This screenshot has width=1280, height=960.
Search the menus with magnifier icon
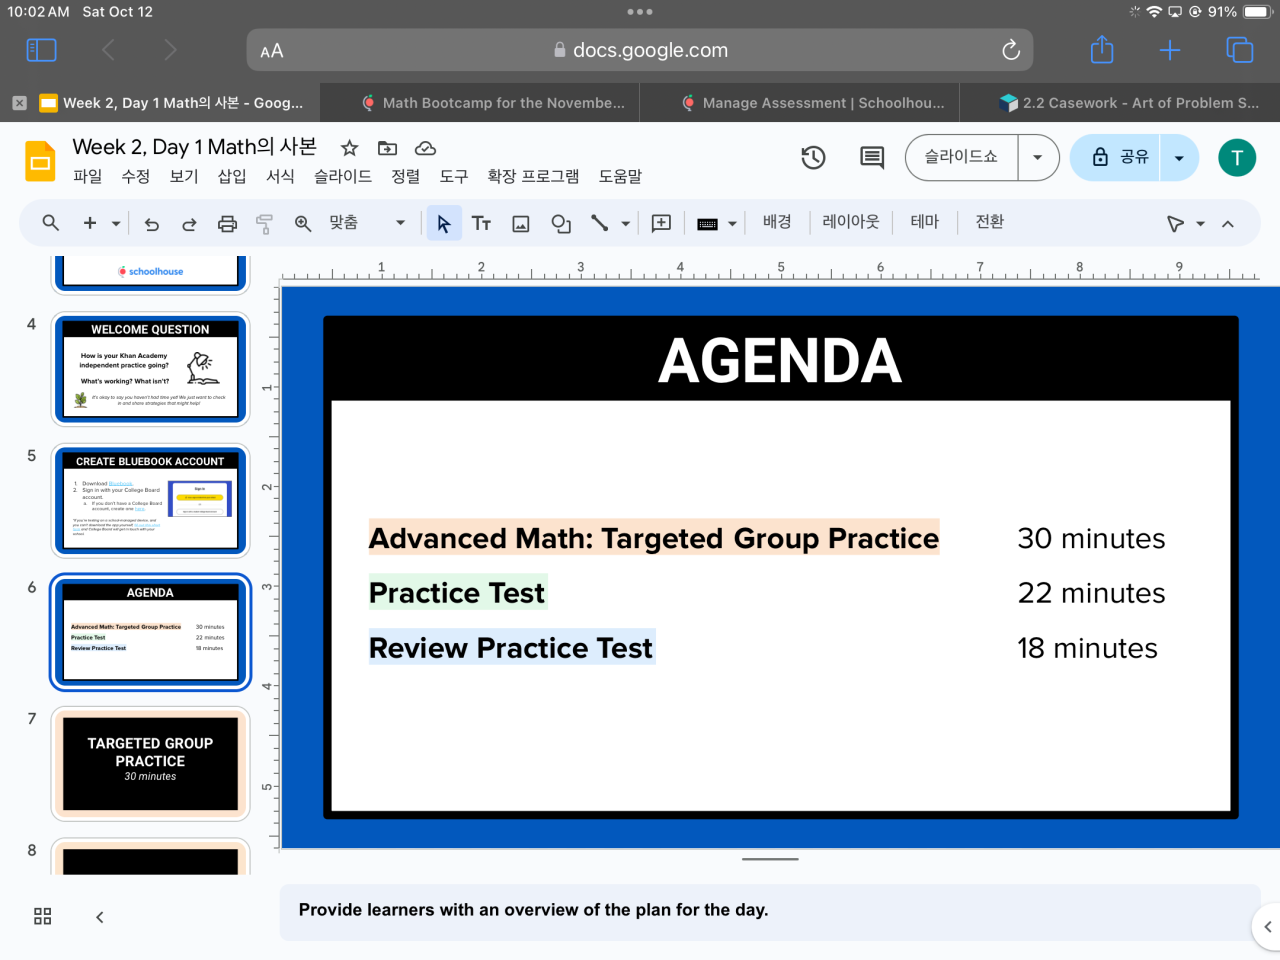[x=51, y=223]
